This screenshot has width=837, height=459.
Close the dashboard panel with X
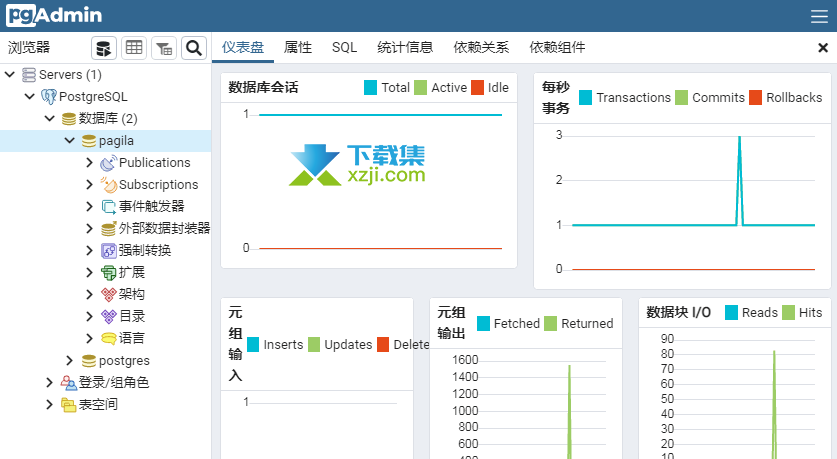pos(823,48)
